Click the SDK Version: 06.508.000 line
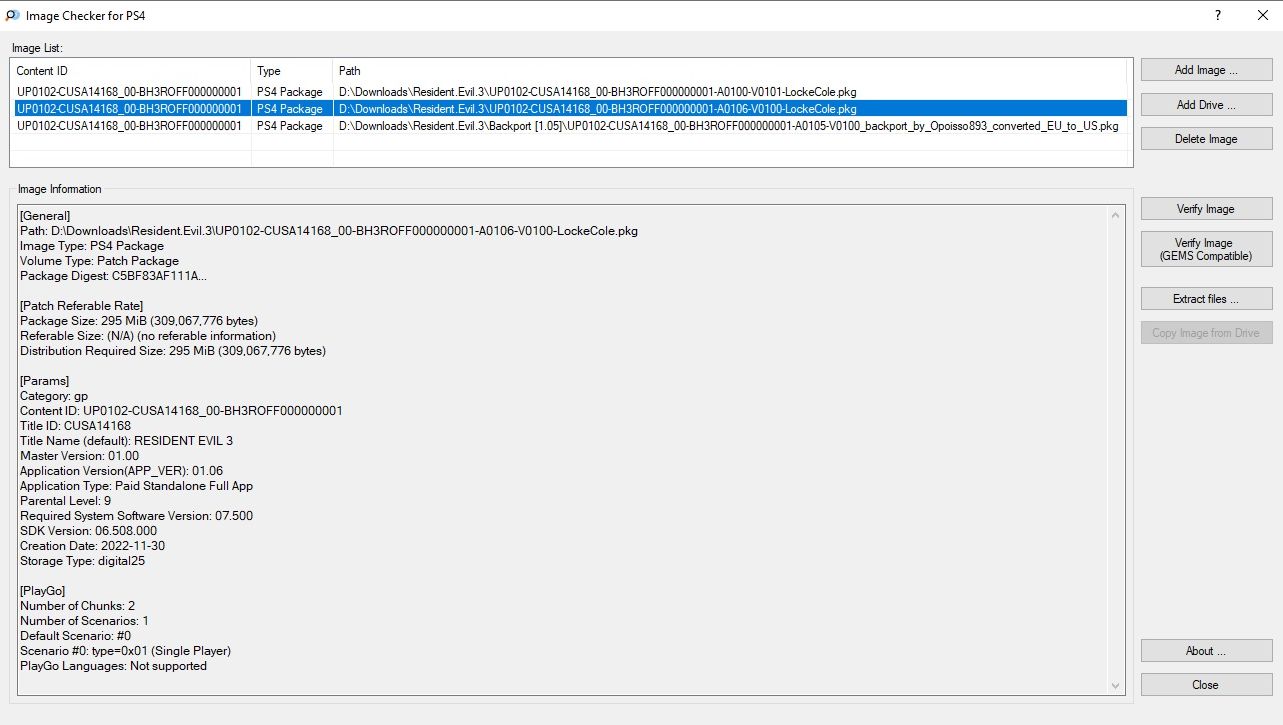 [88, 531]
